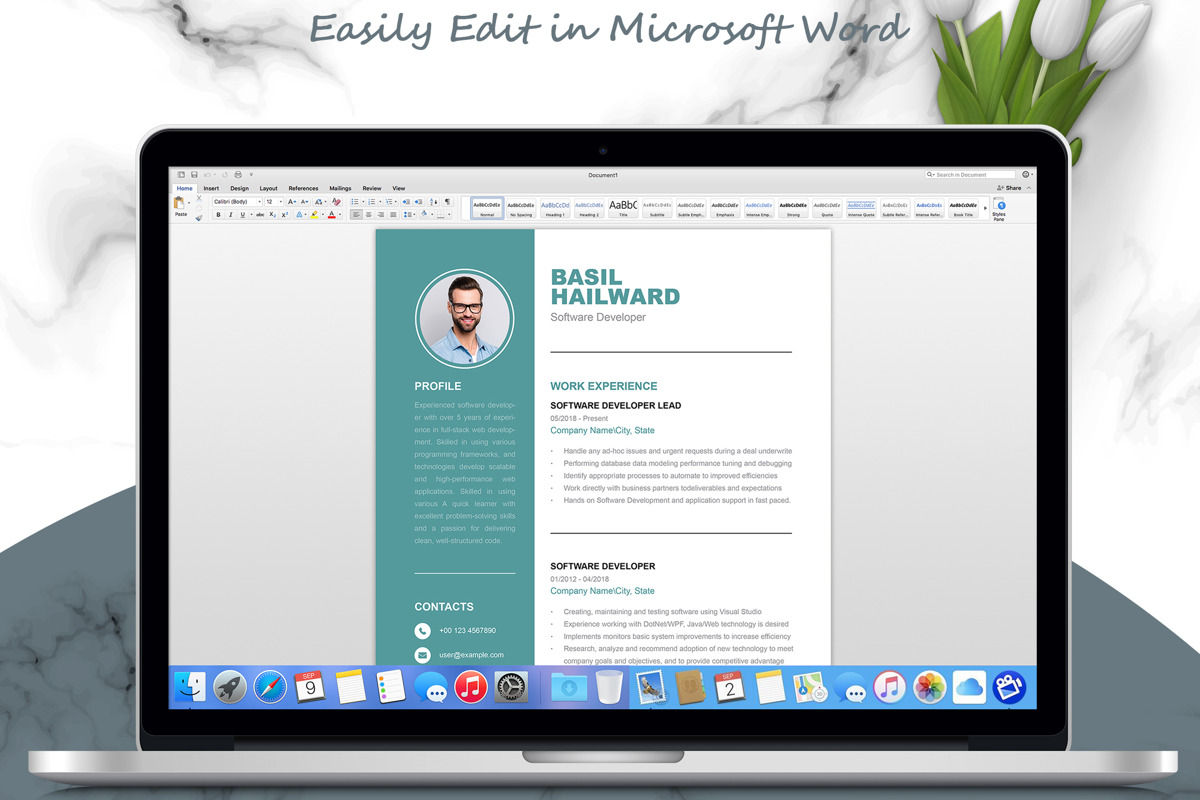
Task: Expand the font color arrow
Action: pyautogui.click(x=339, y=214)
